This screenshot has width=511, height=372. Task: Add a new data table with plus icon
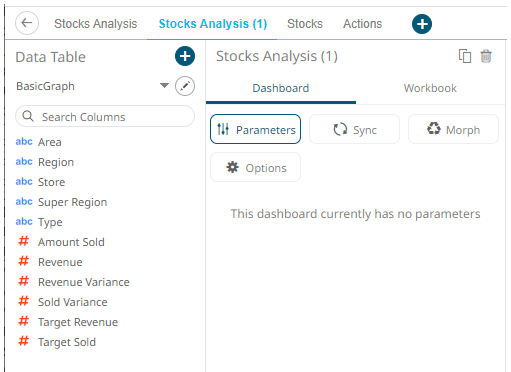[x=185, y=56]
